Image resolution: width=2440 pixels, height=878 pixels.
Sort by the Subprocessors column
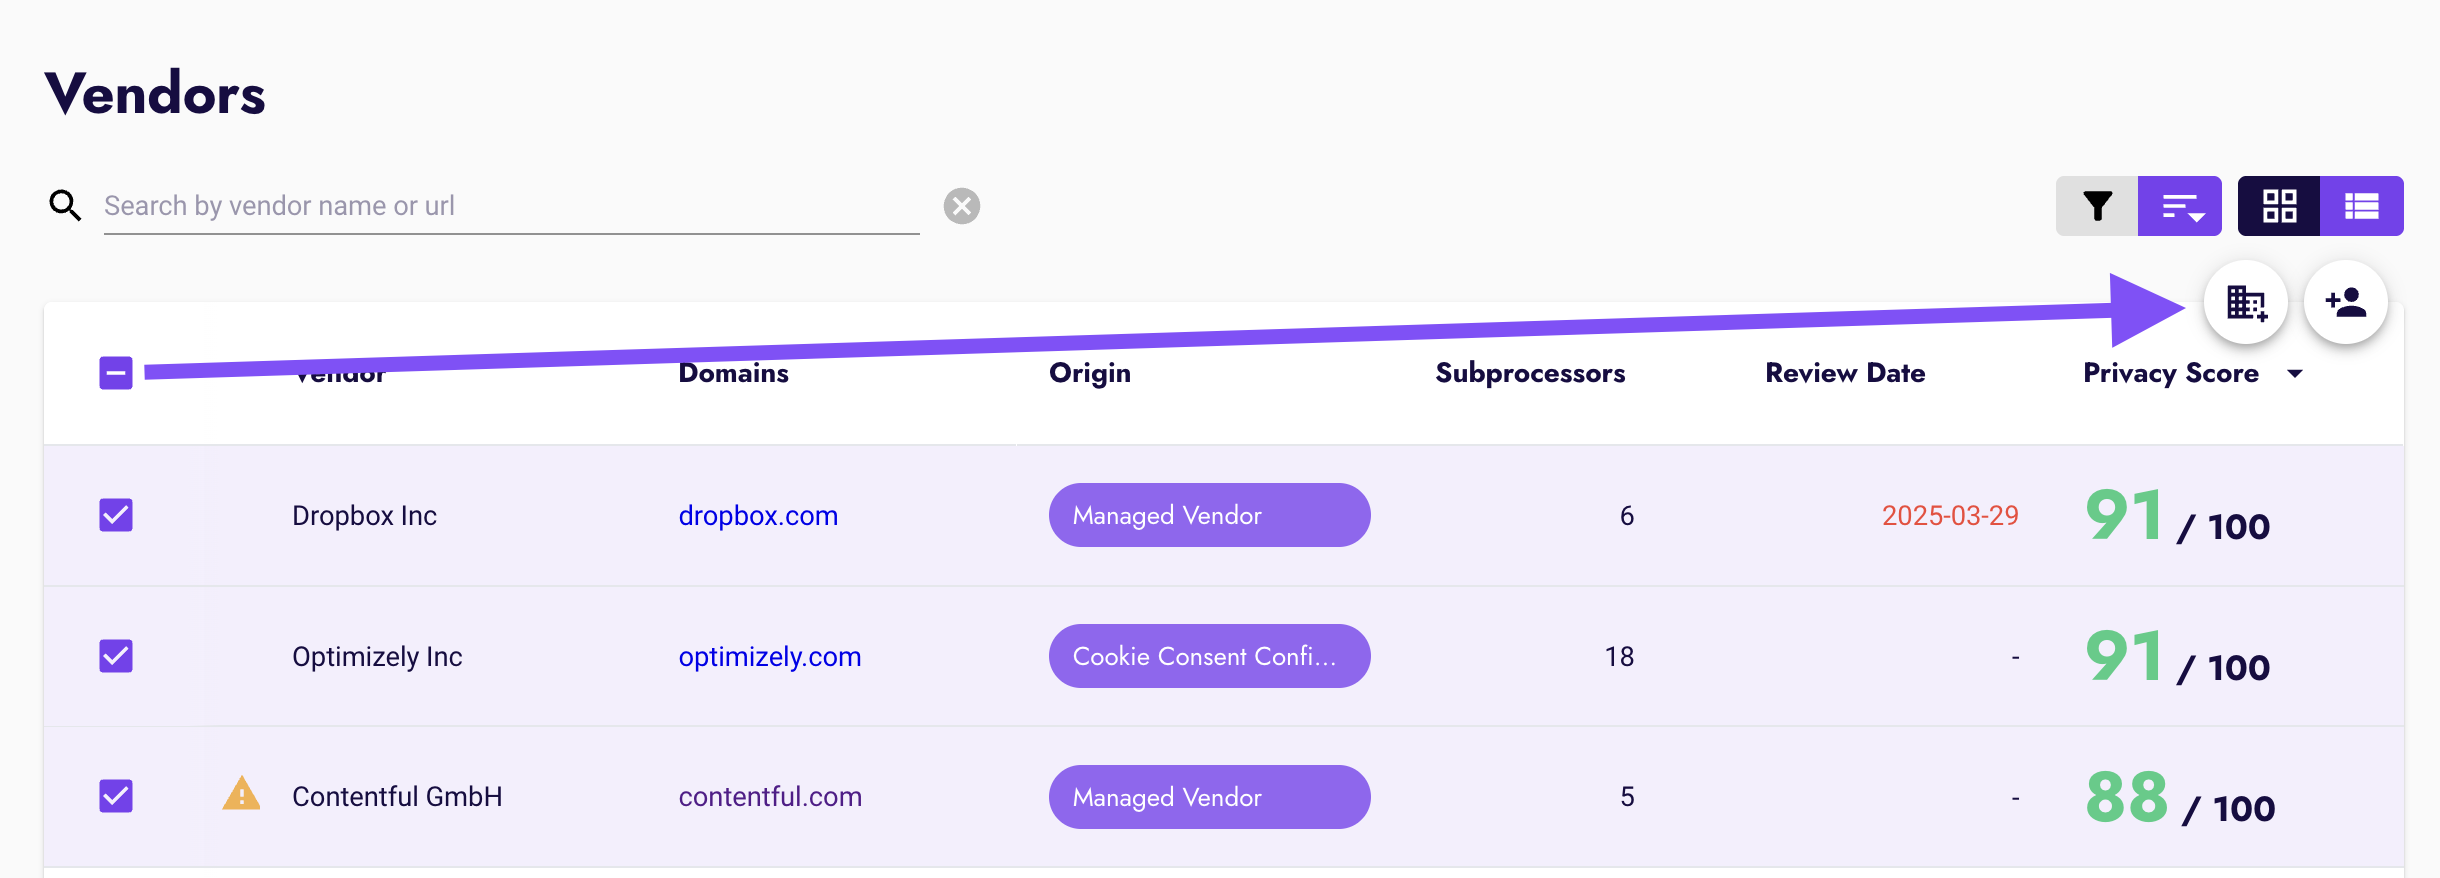coord(1530,373)
